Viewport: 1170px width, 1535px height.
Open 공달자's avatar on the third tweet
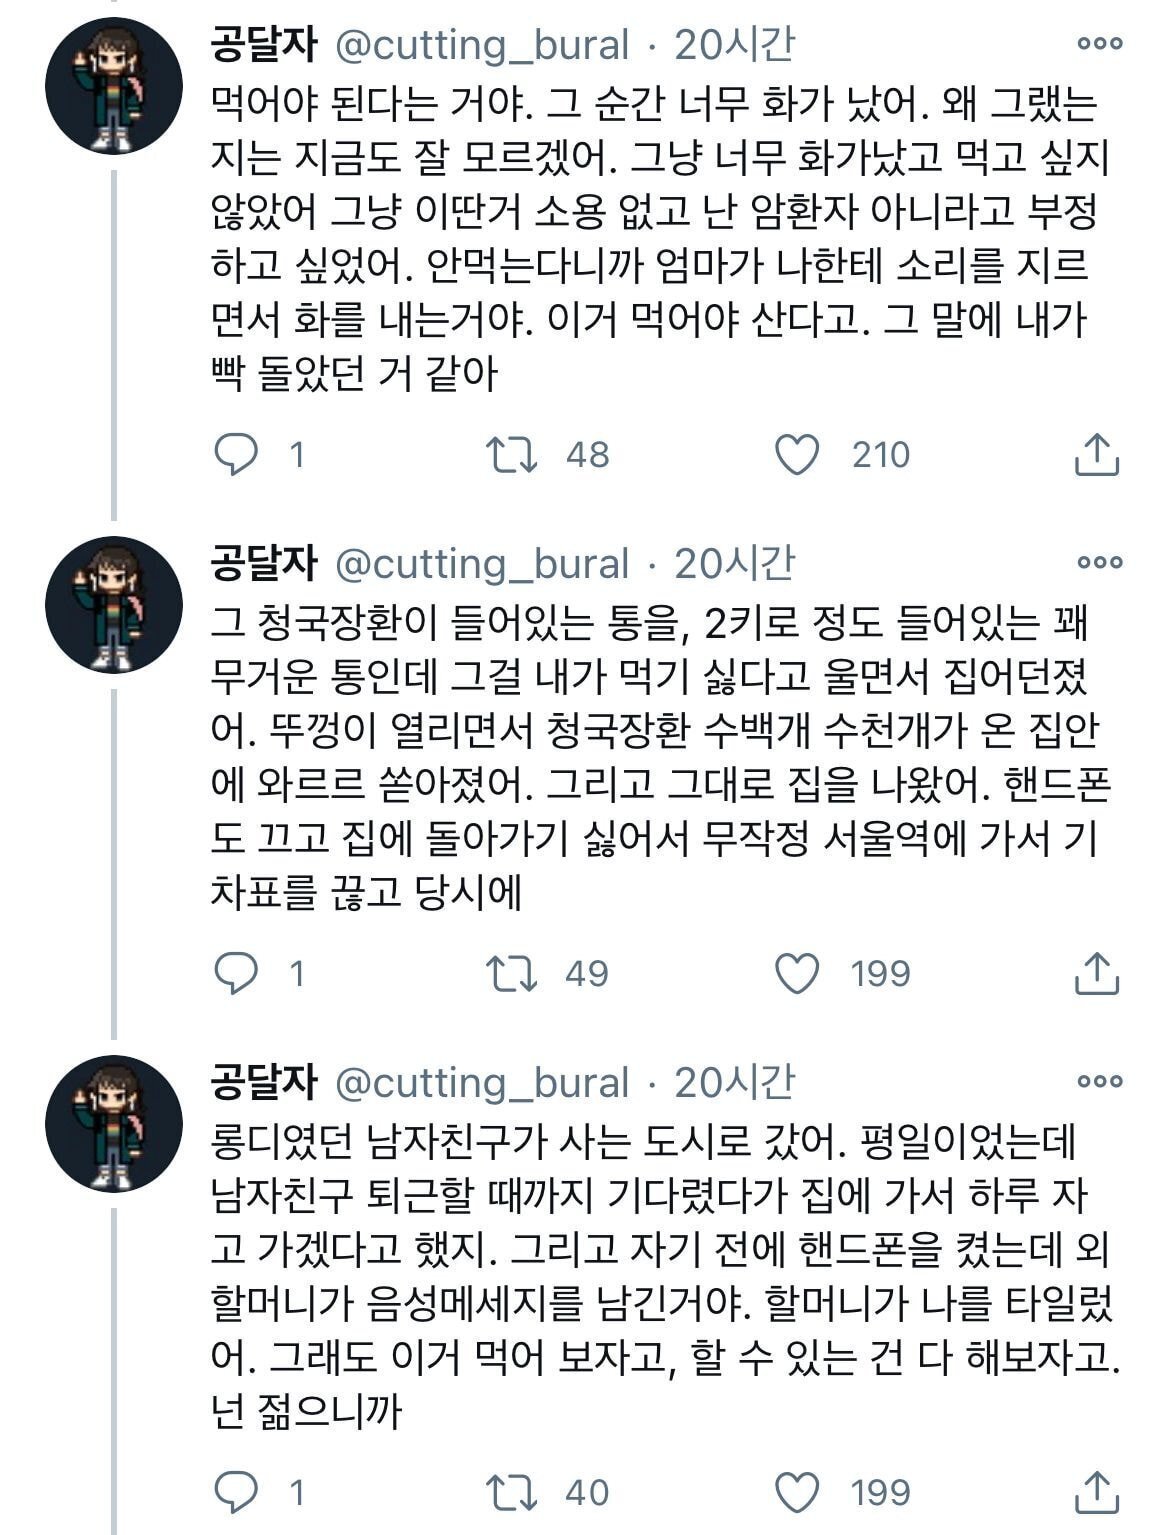pos(114,1123)
